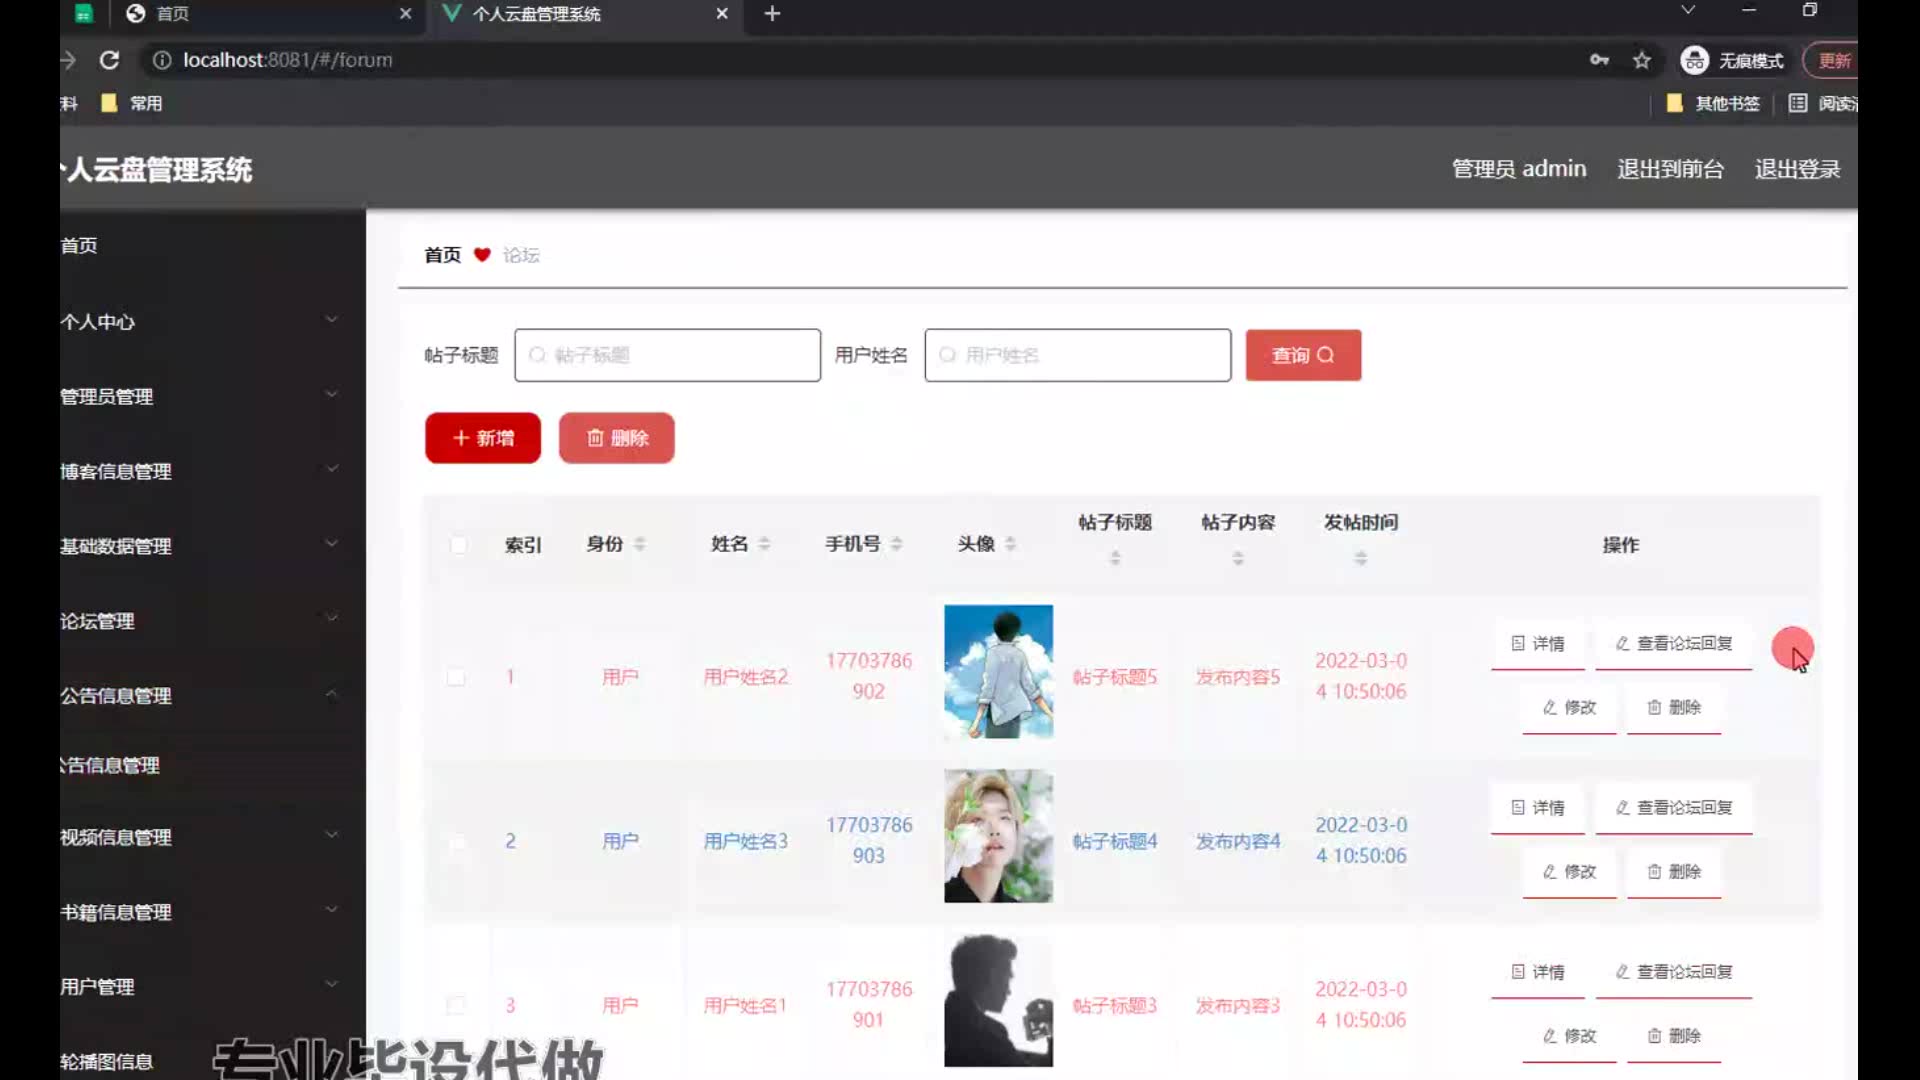This screenshot has width=1920, height=1080.
Task: Check the checkbox for row 3
Action: pyautogui.click(x=456, y=1005)
